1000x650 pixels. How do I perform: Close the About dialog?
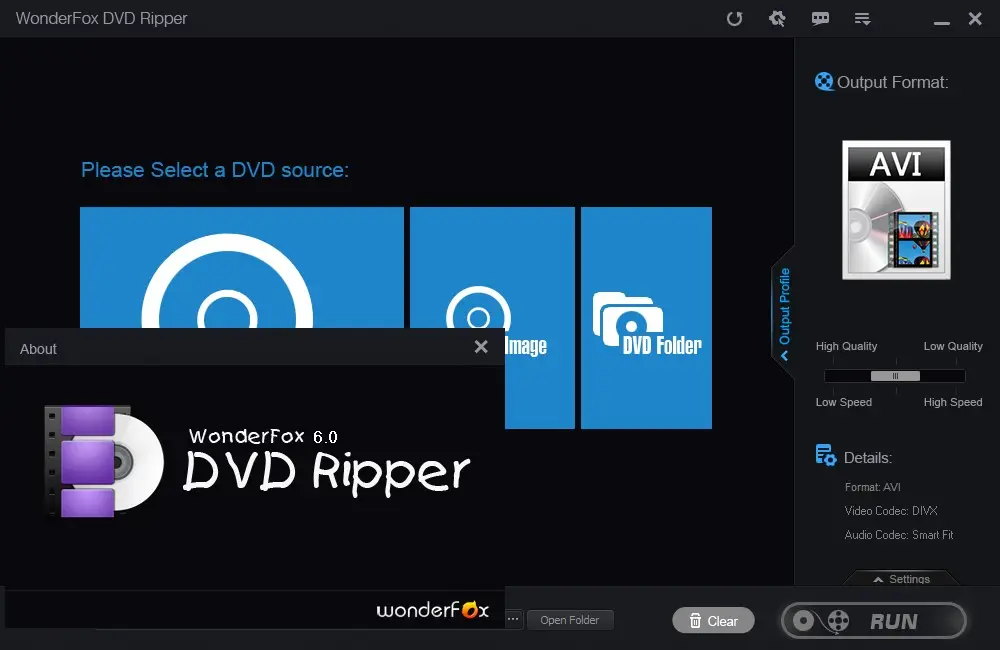(481, 346)
